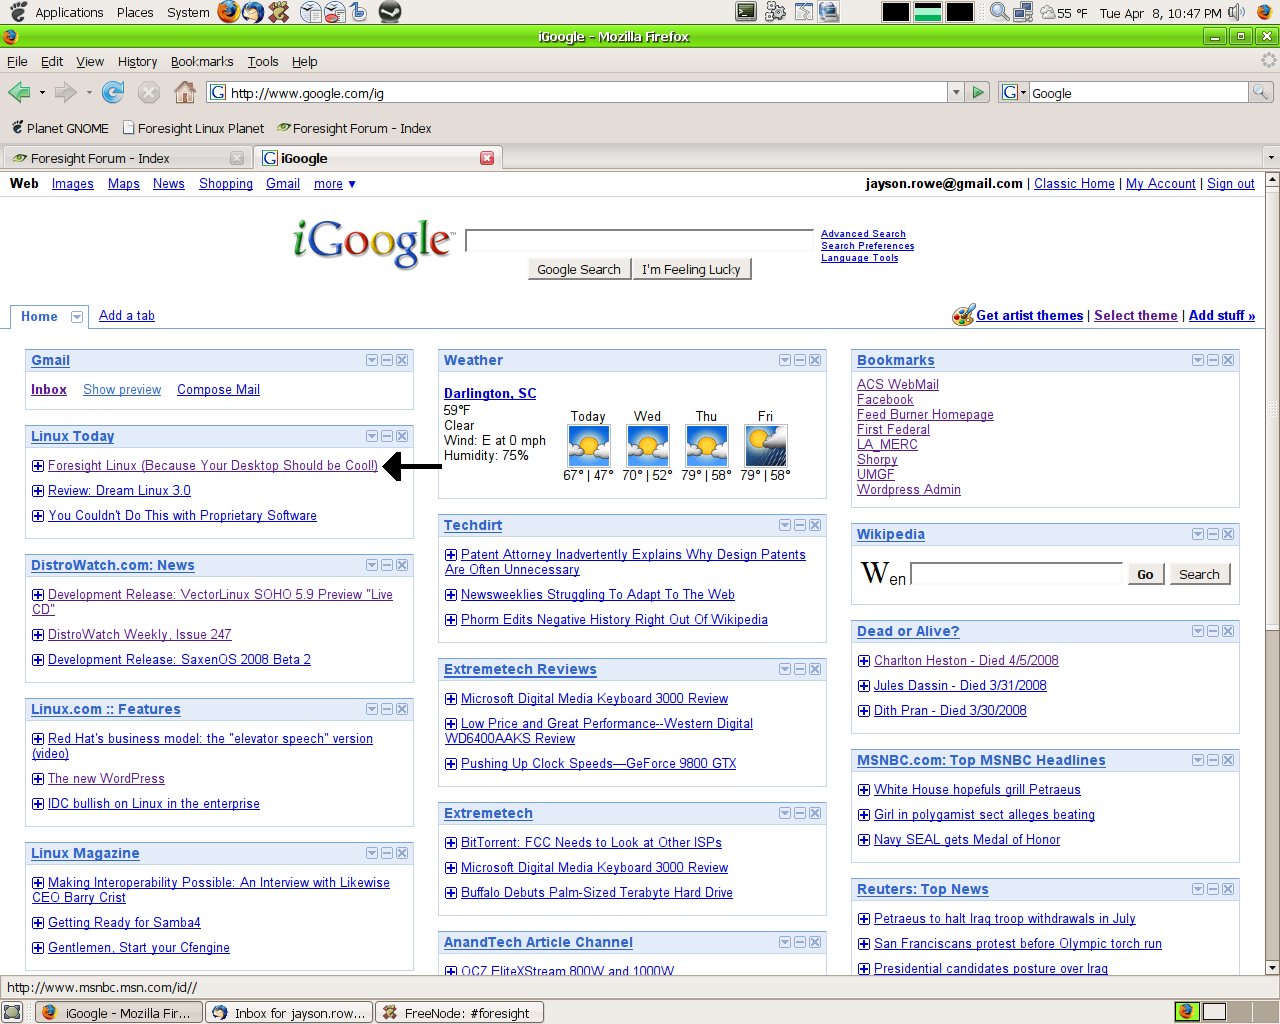1280x1024 pixels.
Task: Launch Thunderbird from the GNOME panel
Action: 253,12
